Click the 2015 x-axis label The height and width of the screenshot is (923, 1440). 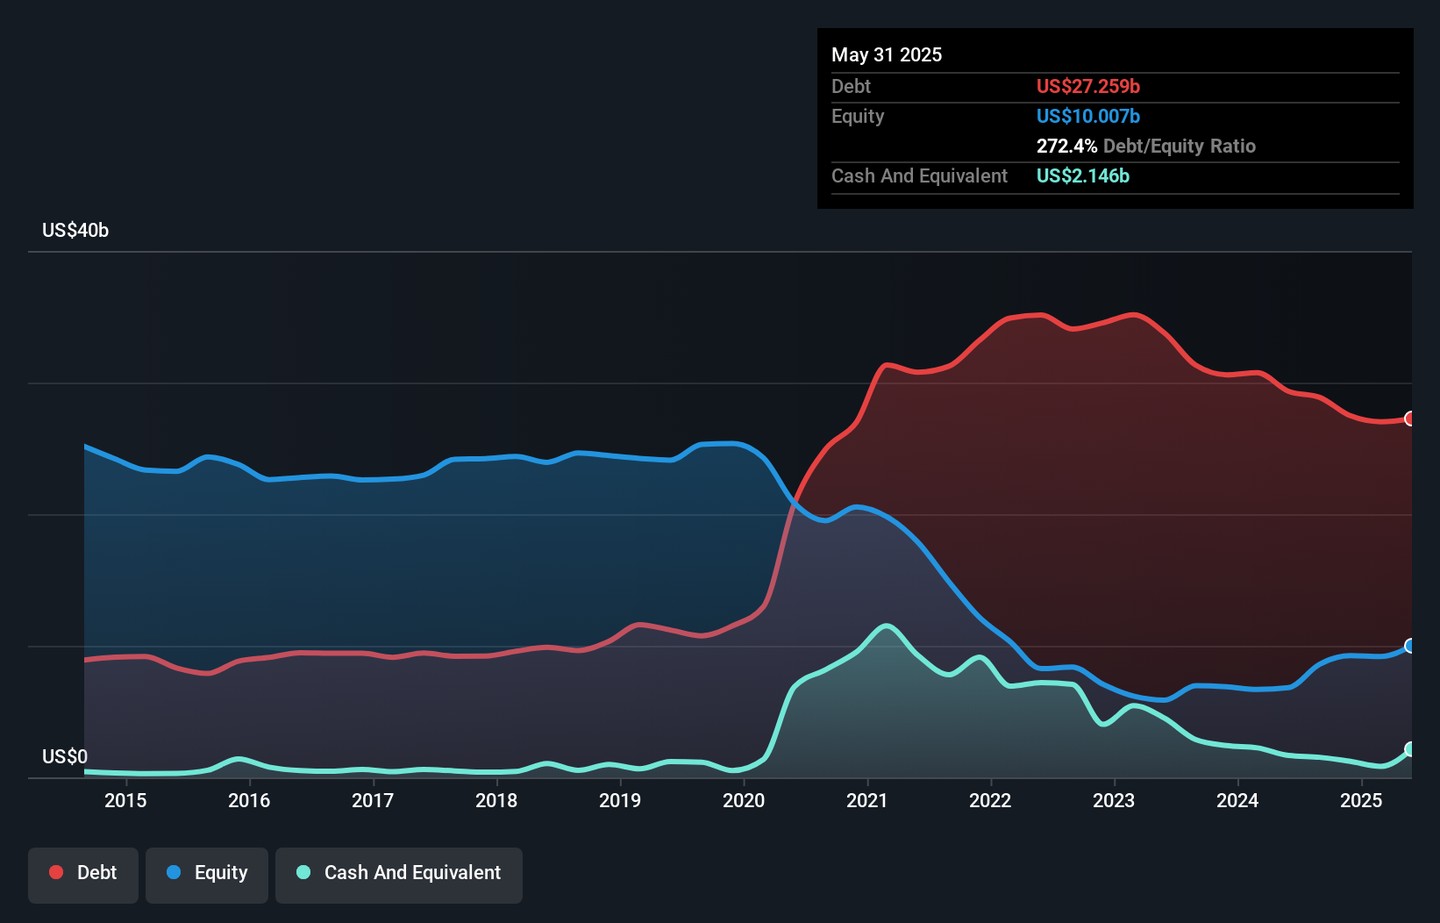click(x=125, y=800)
